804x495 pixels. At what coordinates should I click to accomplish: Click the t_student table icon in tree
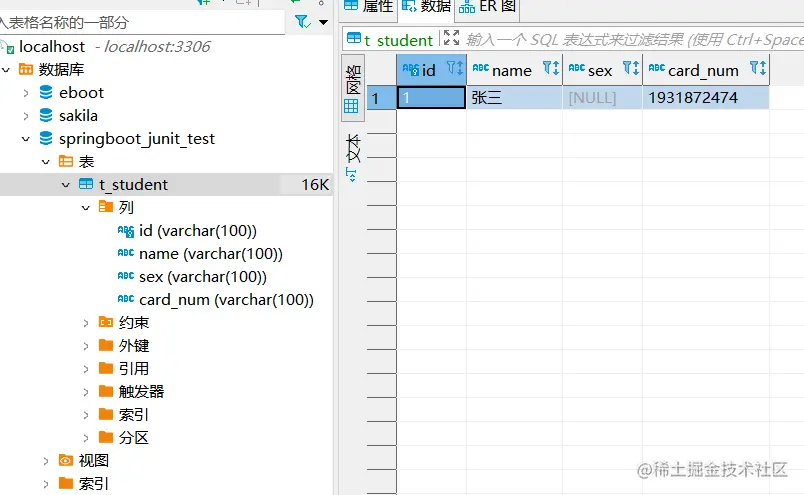click(86, 184)
